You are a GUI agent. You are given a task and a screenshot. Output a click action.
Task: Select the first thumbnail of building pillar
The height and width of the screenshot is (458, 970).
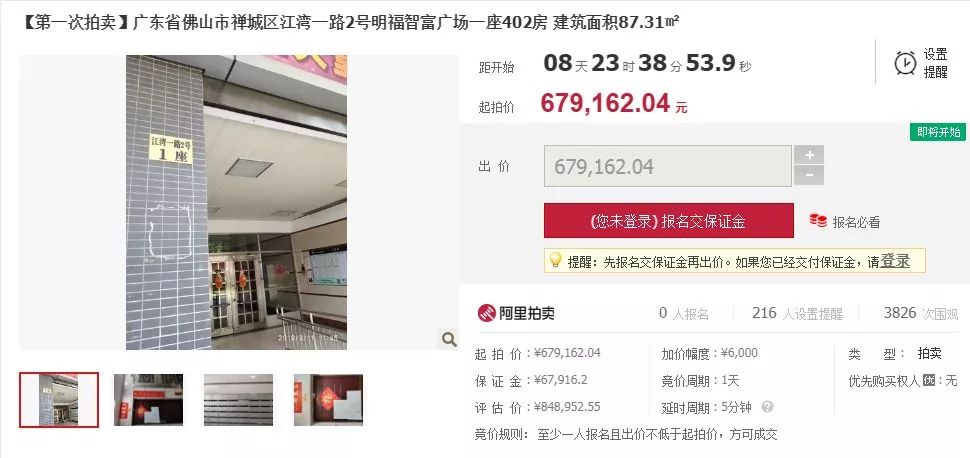59,400
